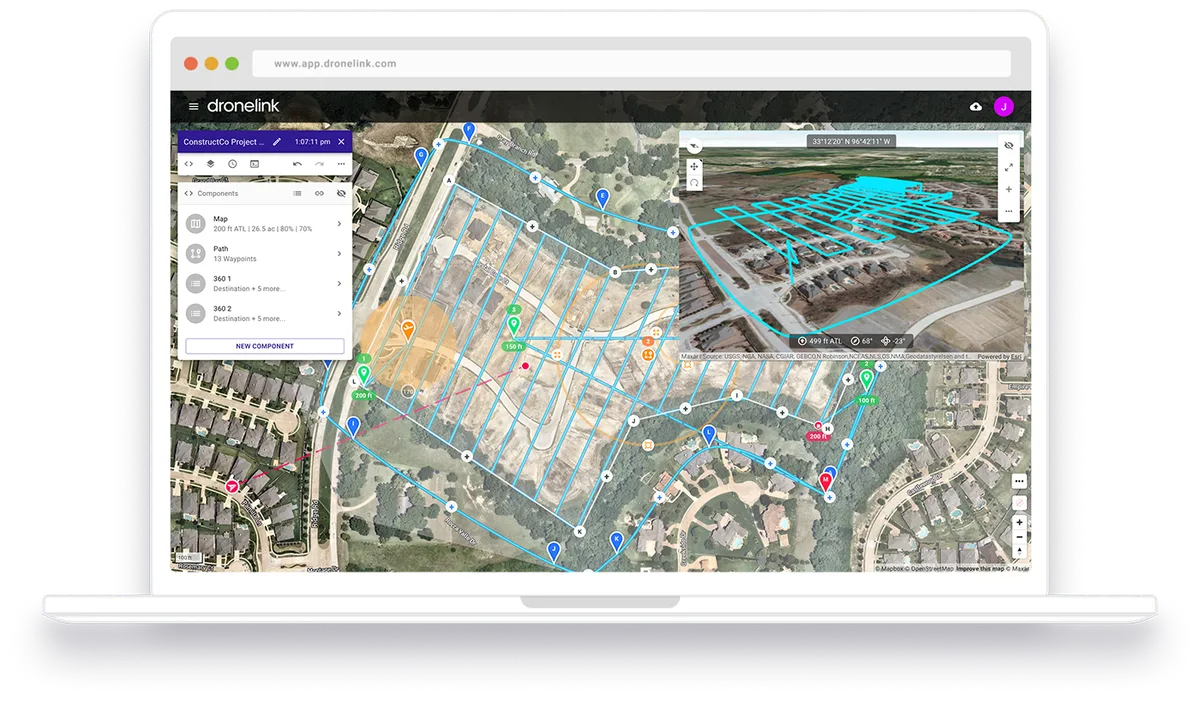1200x712 pixels.
Task: Click the -23° gimbal pitch readout
Action: [x=892, y=341]
